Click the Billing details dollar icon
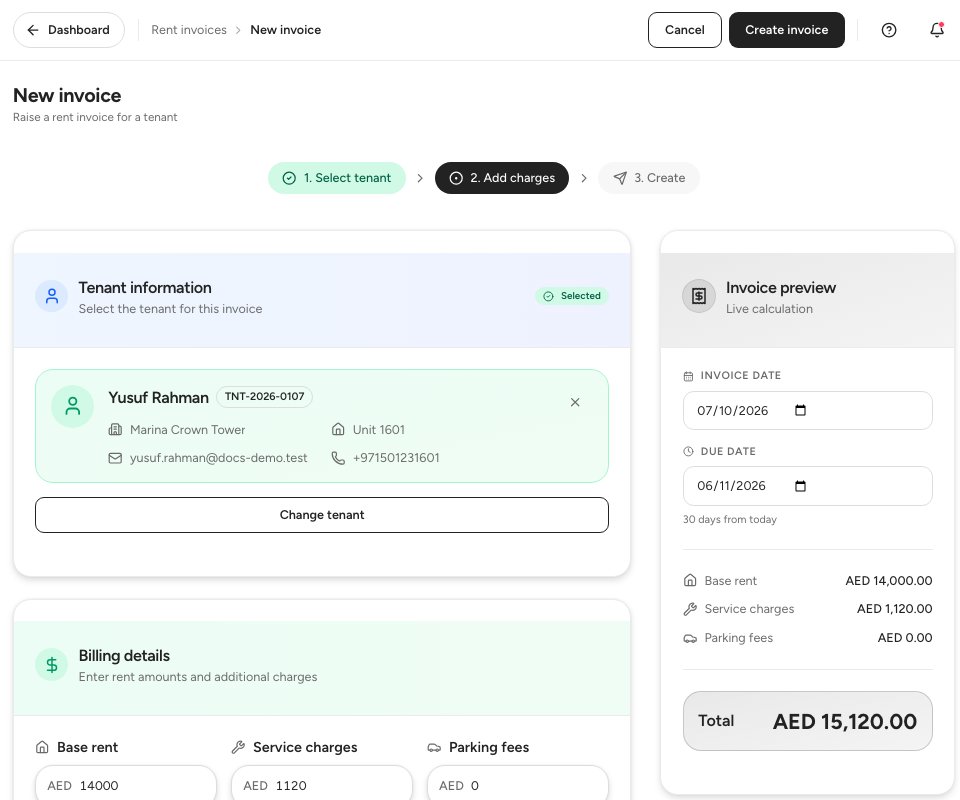The height and width of the screenshot is (800, 960). (x=52, y=665)
